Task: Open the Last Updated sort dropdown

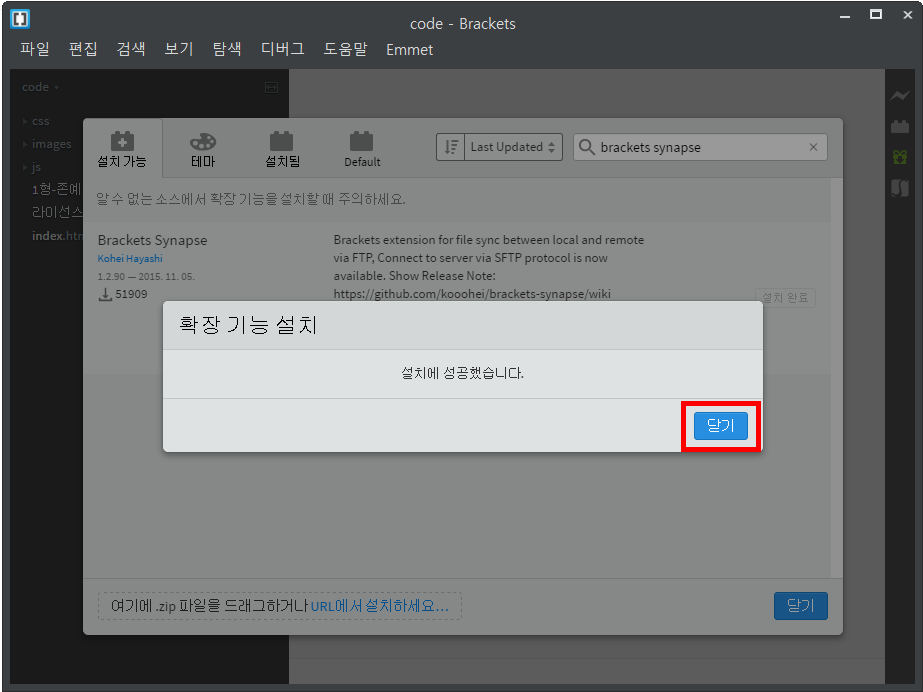Action: coord(513,147)
